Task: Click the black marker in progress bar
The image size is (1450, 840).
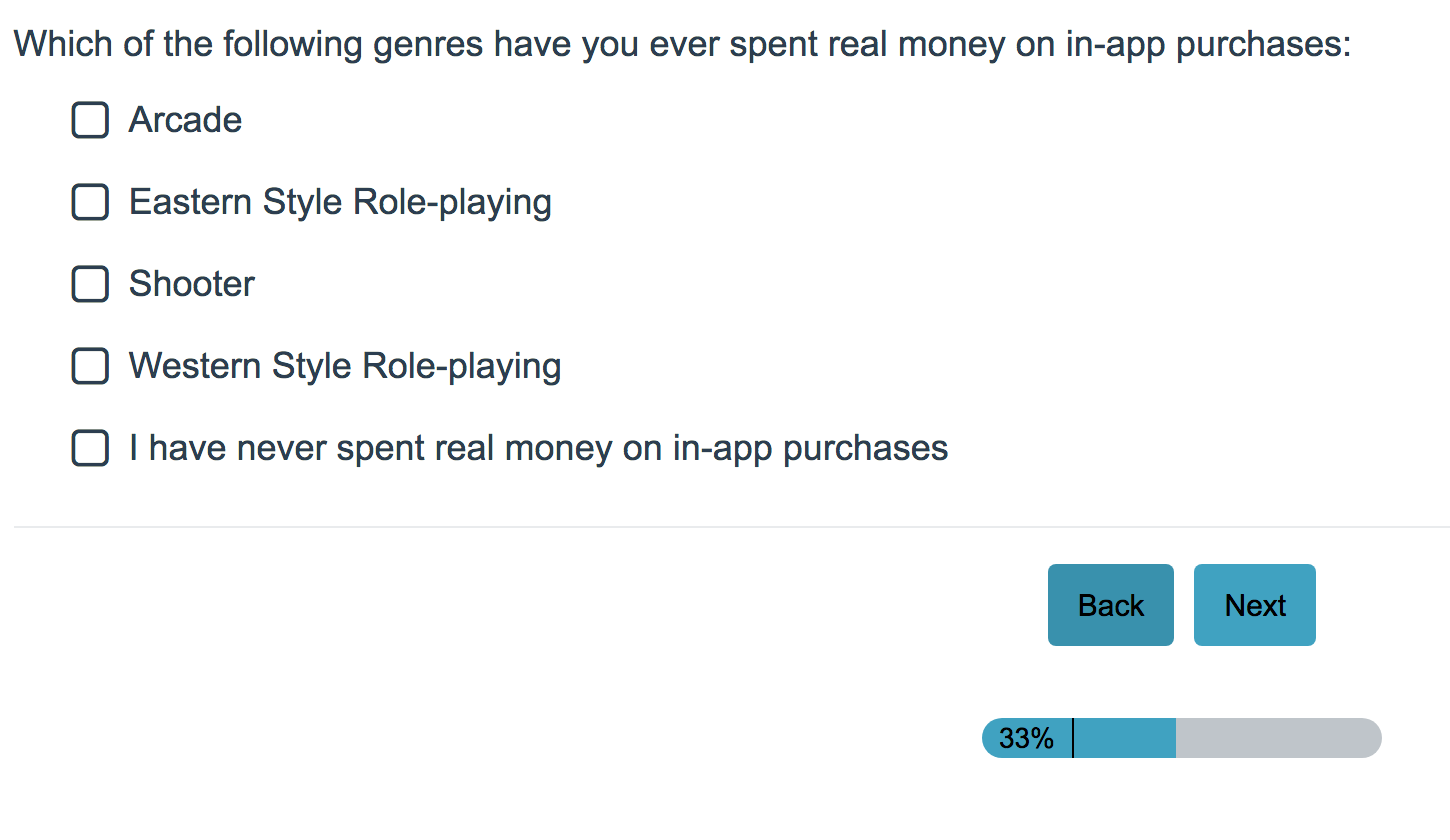Action: click(1073, 738)
